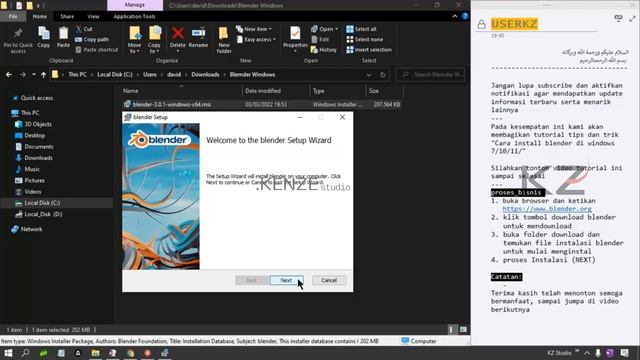Viewport: 640px width, 360px height.
Task: Open 3D Objects folder in sidebar
Action: 38,124
